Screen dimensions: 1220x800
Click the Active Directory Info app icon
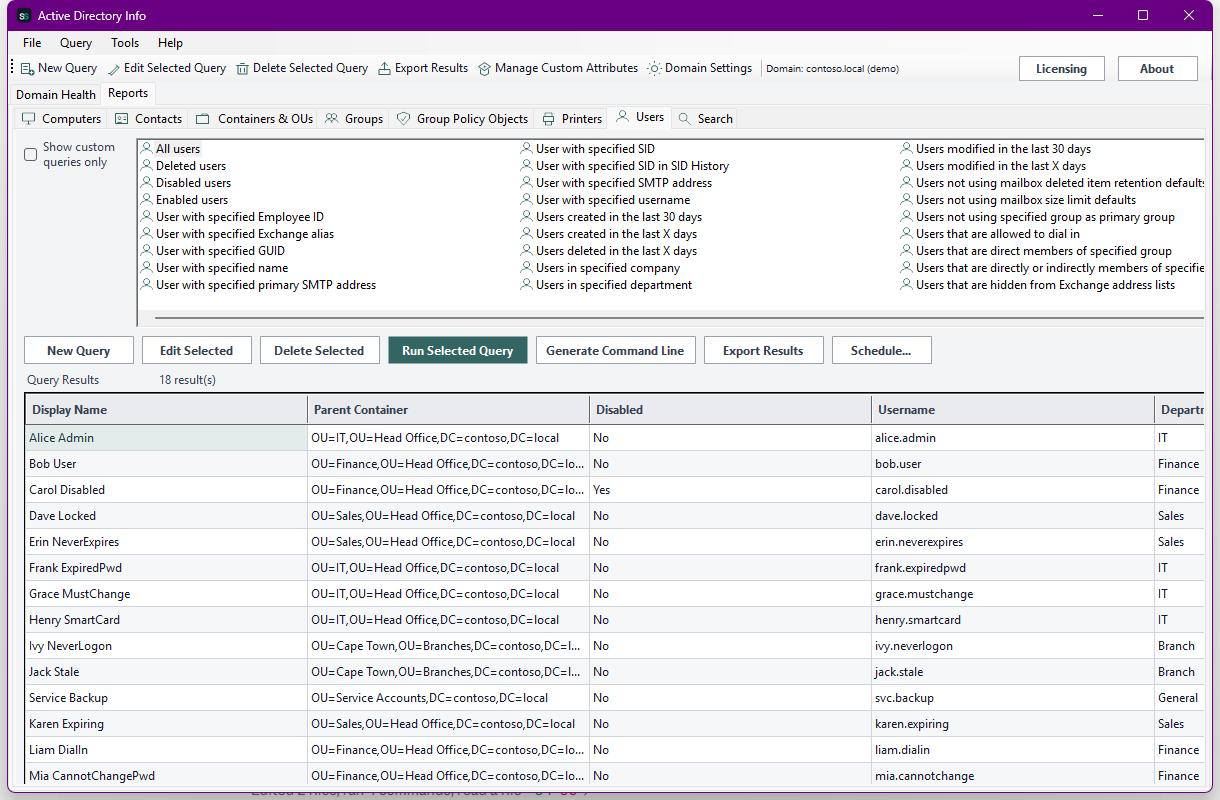(x=24, y=16)
